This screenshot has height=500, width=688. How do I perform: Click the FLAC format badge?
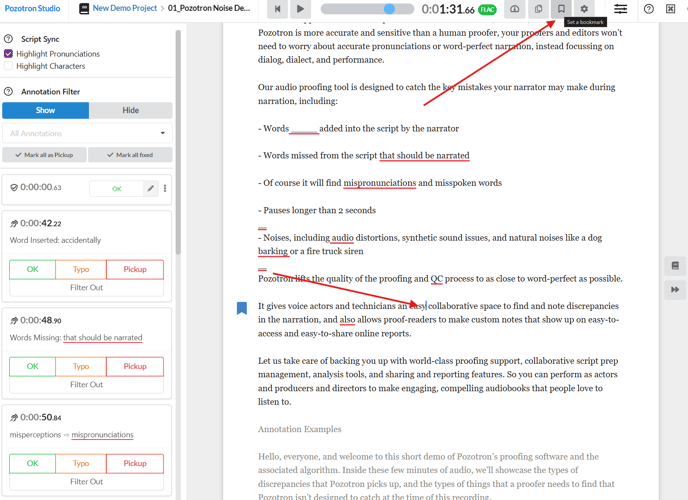click(x=487, y=9)
